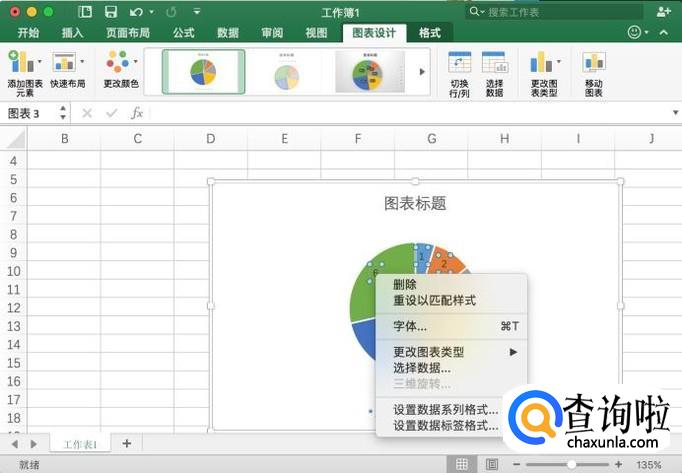Add a new sheet with plus button
The image size is (682, 473).
click(127, 443)
